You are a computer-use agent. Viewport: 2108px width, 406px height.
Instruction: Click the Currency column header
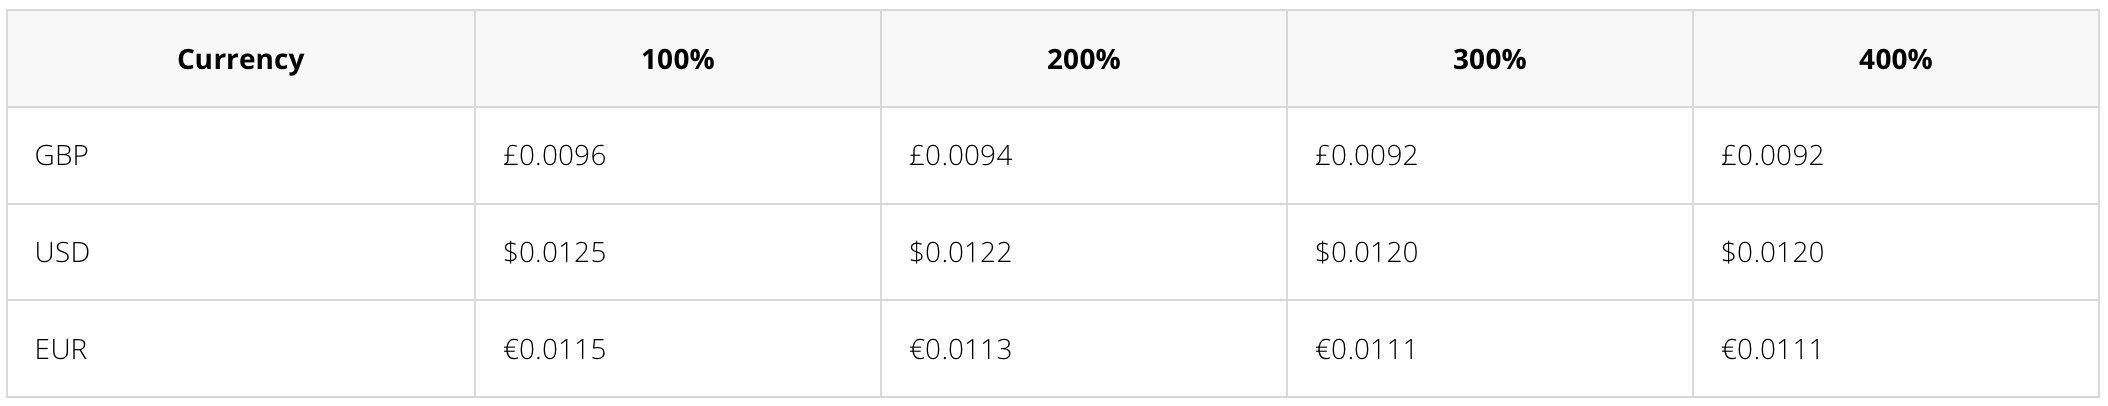click(x=240, y=59)
